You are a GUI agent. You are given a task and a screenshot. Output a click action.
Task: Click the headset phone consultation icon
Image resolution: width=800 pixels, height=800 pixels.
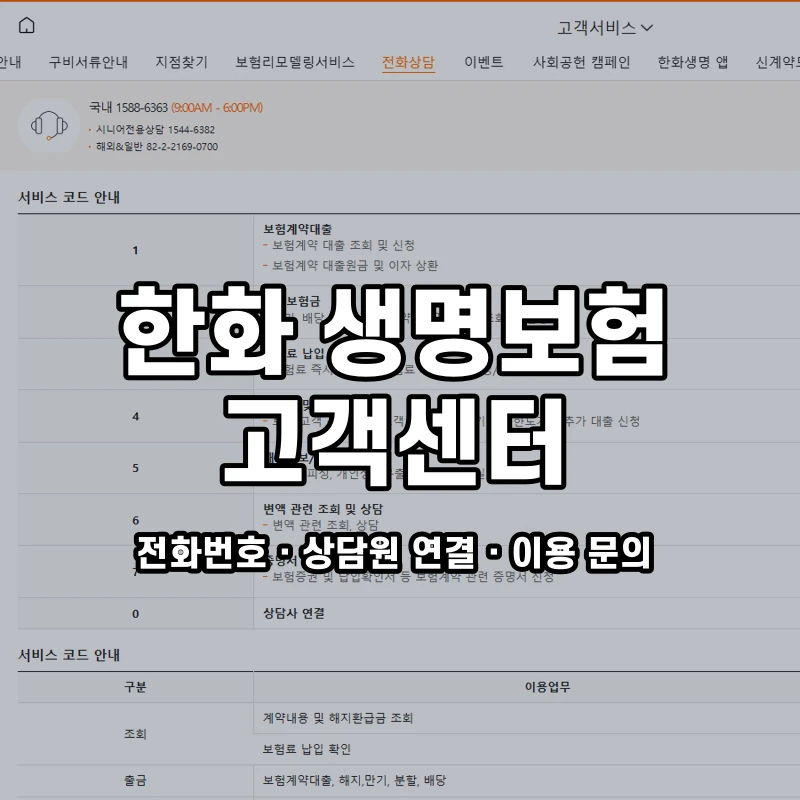[x=49, y=126]
